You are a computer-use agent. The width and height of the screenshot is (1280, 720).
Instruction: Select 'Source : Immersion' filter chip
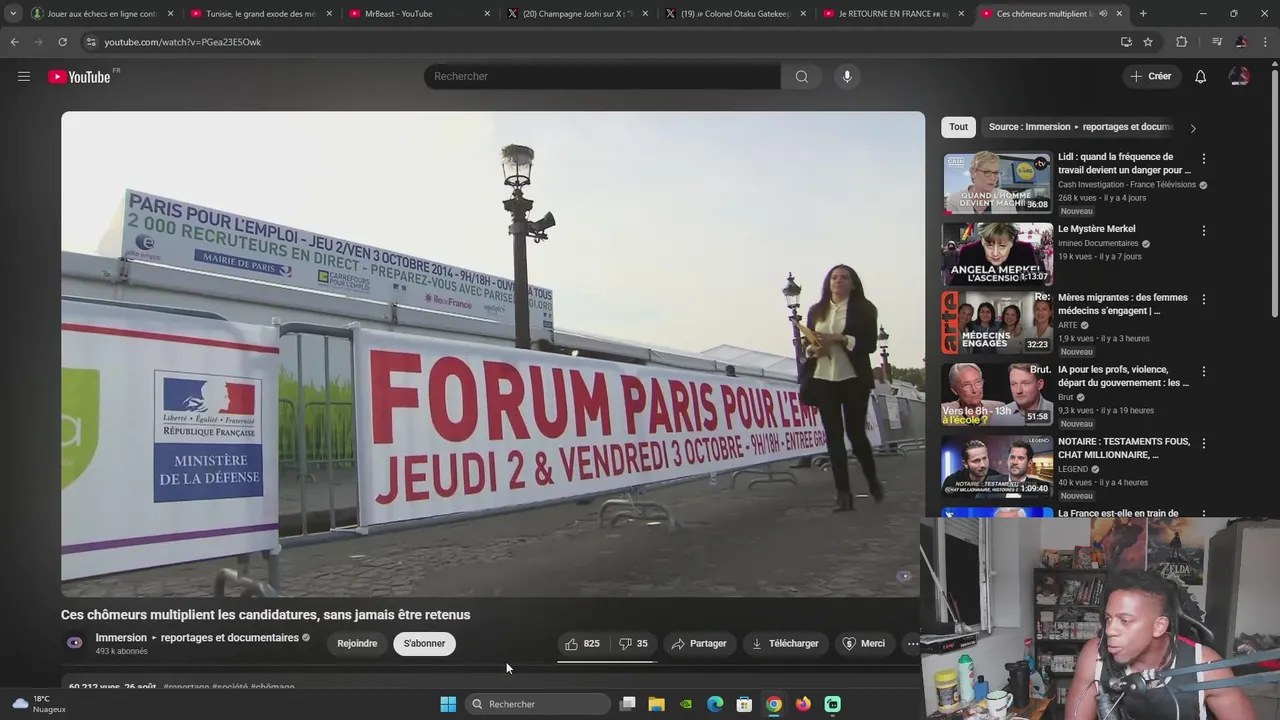(1079, 127)
